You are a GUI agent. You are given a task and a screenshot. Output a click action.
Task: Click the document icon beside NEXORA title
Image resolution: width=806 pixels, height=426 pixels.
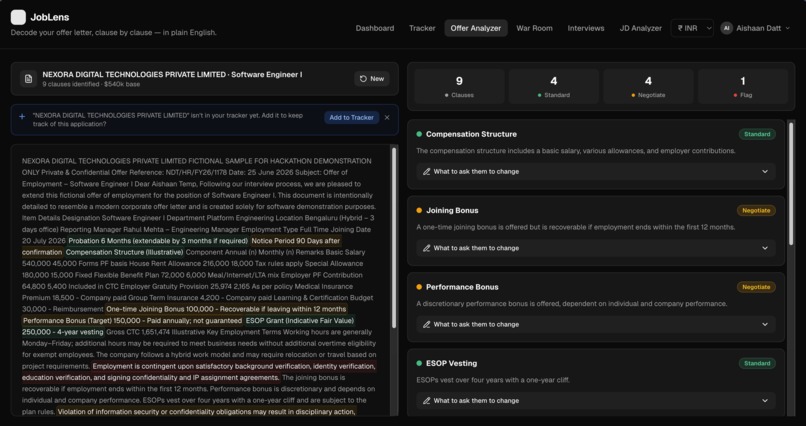(28, 79)
